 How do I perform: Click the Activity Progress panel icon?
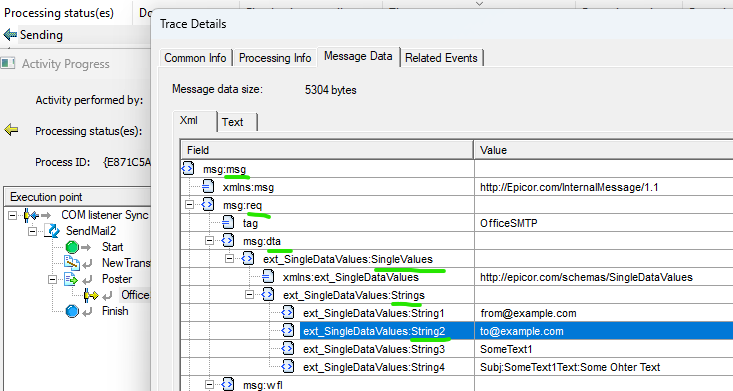7,63
